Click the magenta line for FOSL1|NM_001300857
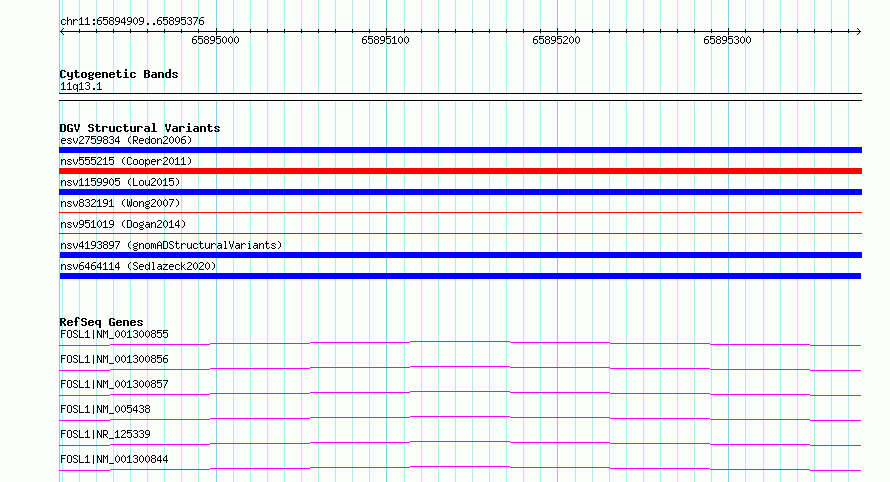Image resolution: width=890 pixels, height=482 pixels. coord(460,393)
